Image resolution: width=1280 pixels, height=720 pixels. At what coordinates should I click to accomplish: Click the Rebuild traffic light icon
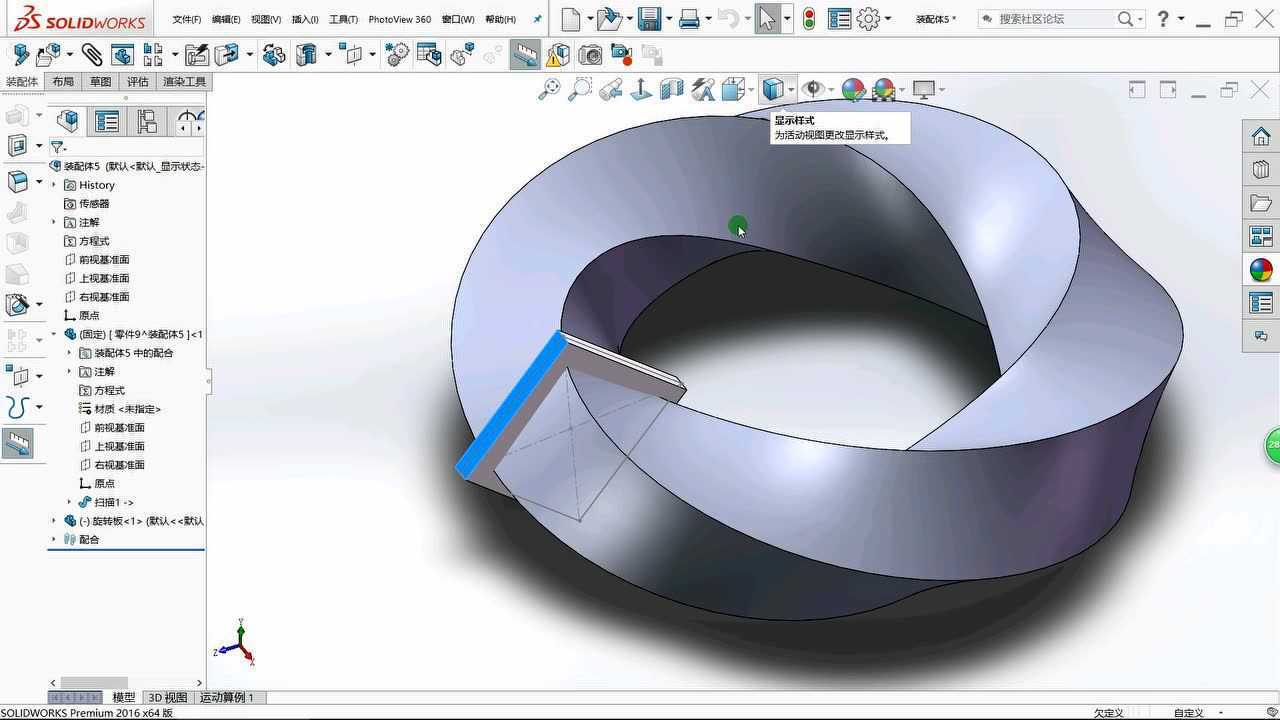click(x=809, y=19)
